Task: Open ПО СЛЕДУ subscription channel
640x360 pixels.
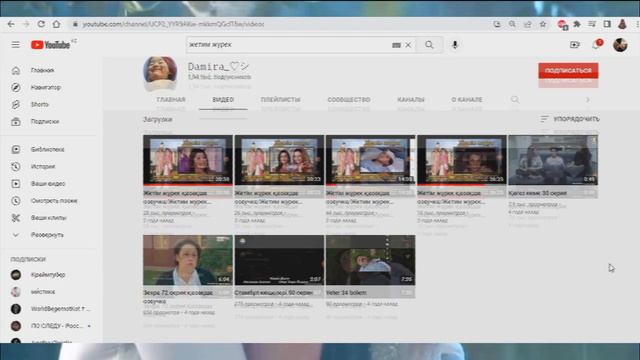Action: coord(57,326)
